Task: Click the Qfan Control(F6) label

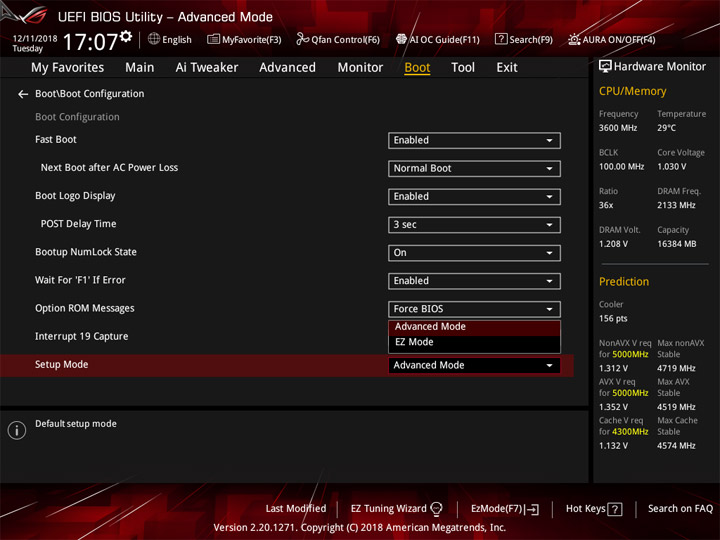Action: click(345, 39)
